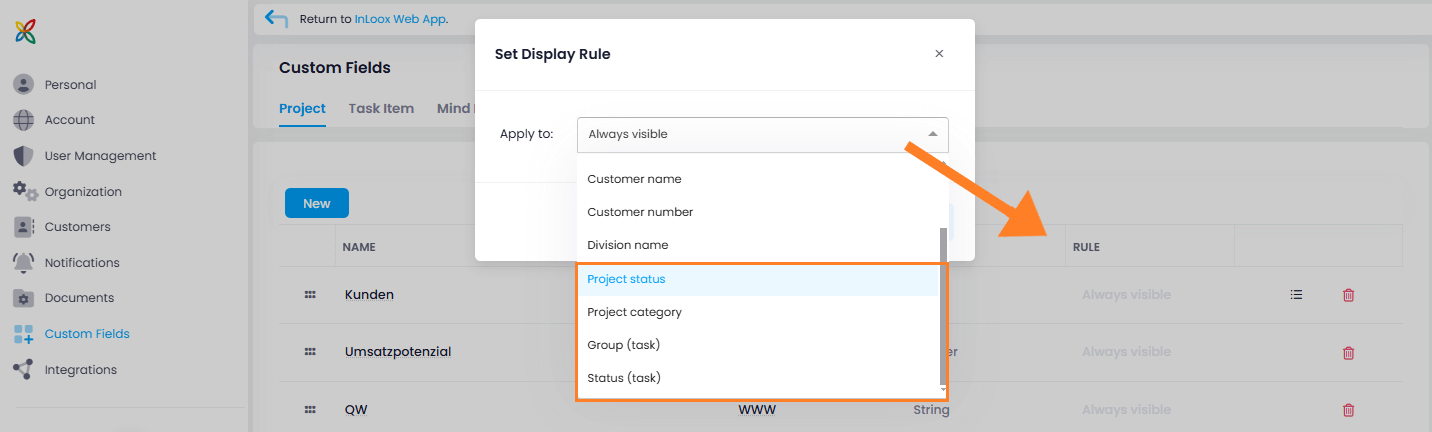Select Custom Fields in sidebar
This screenshot has height=432, width=1432.
point(87,334)
